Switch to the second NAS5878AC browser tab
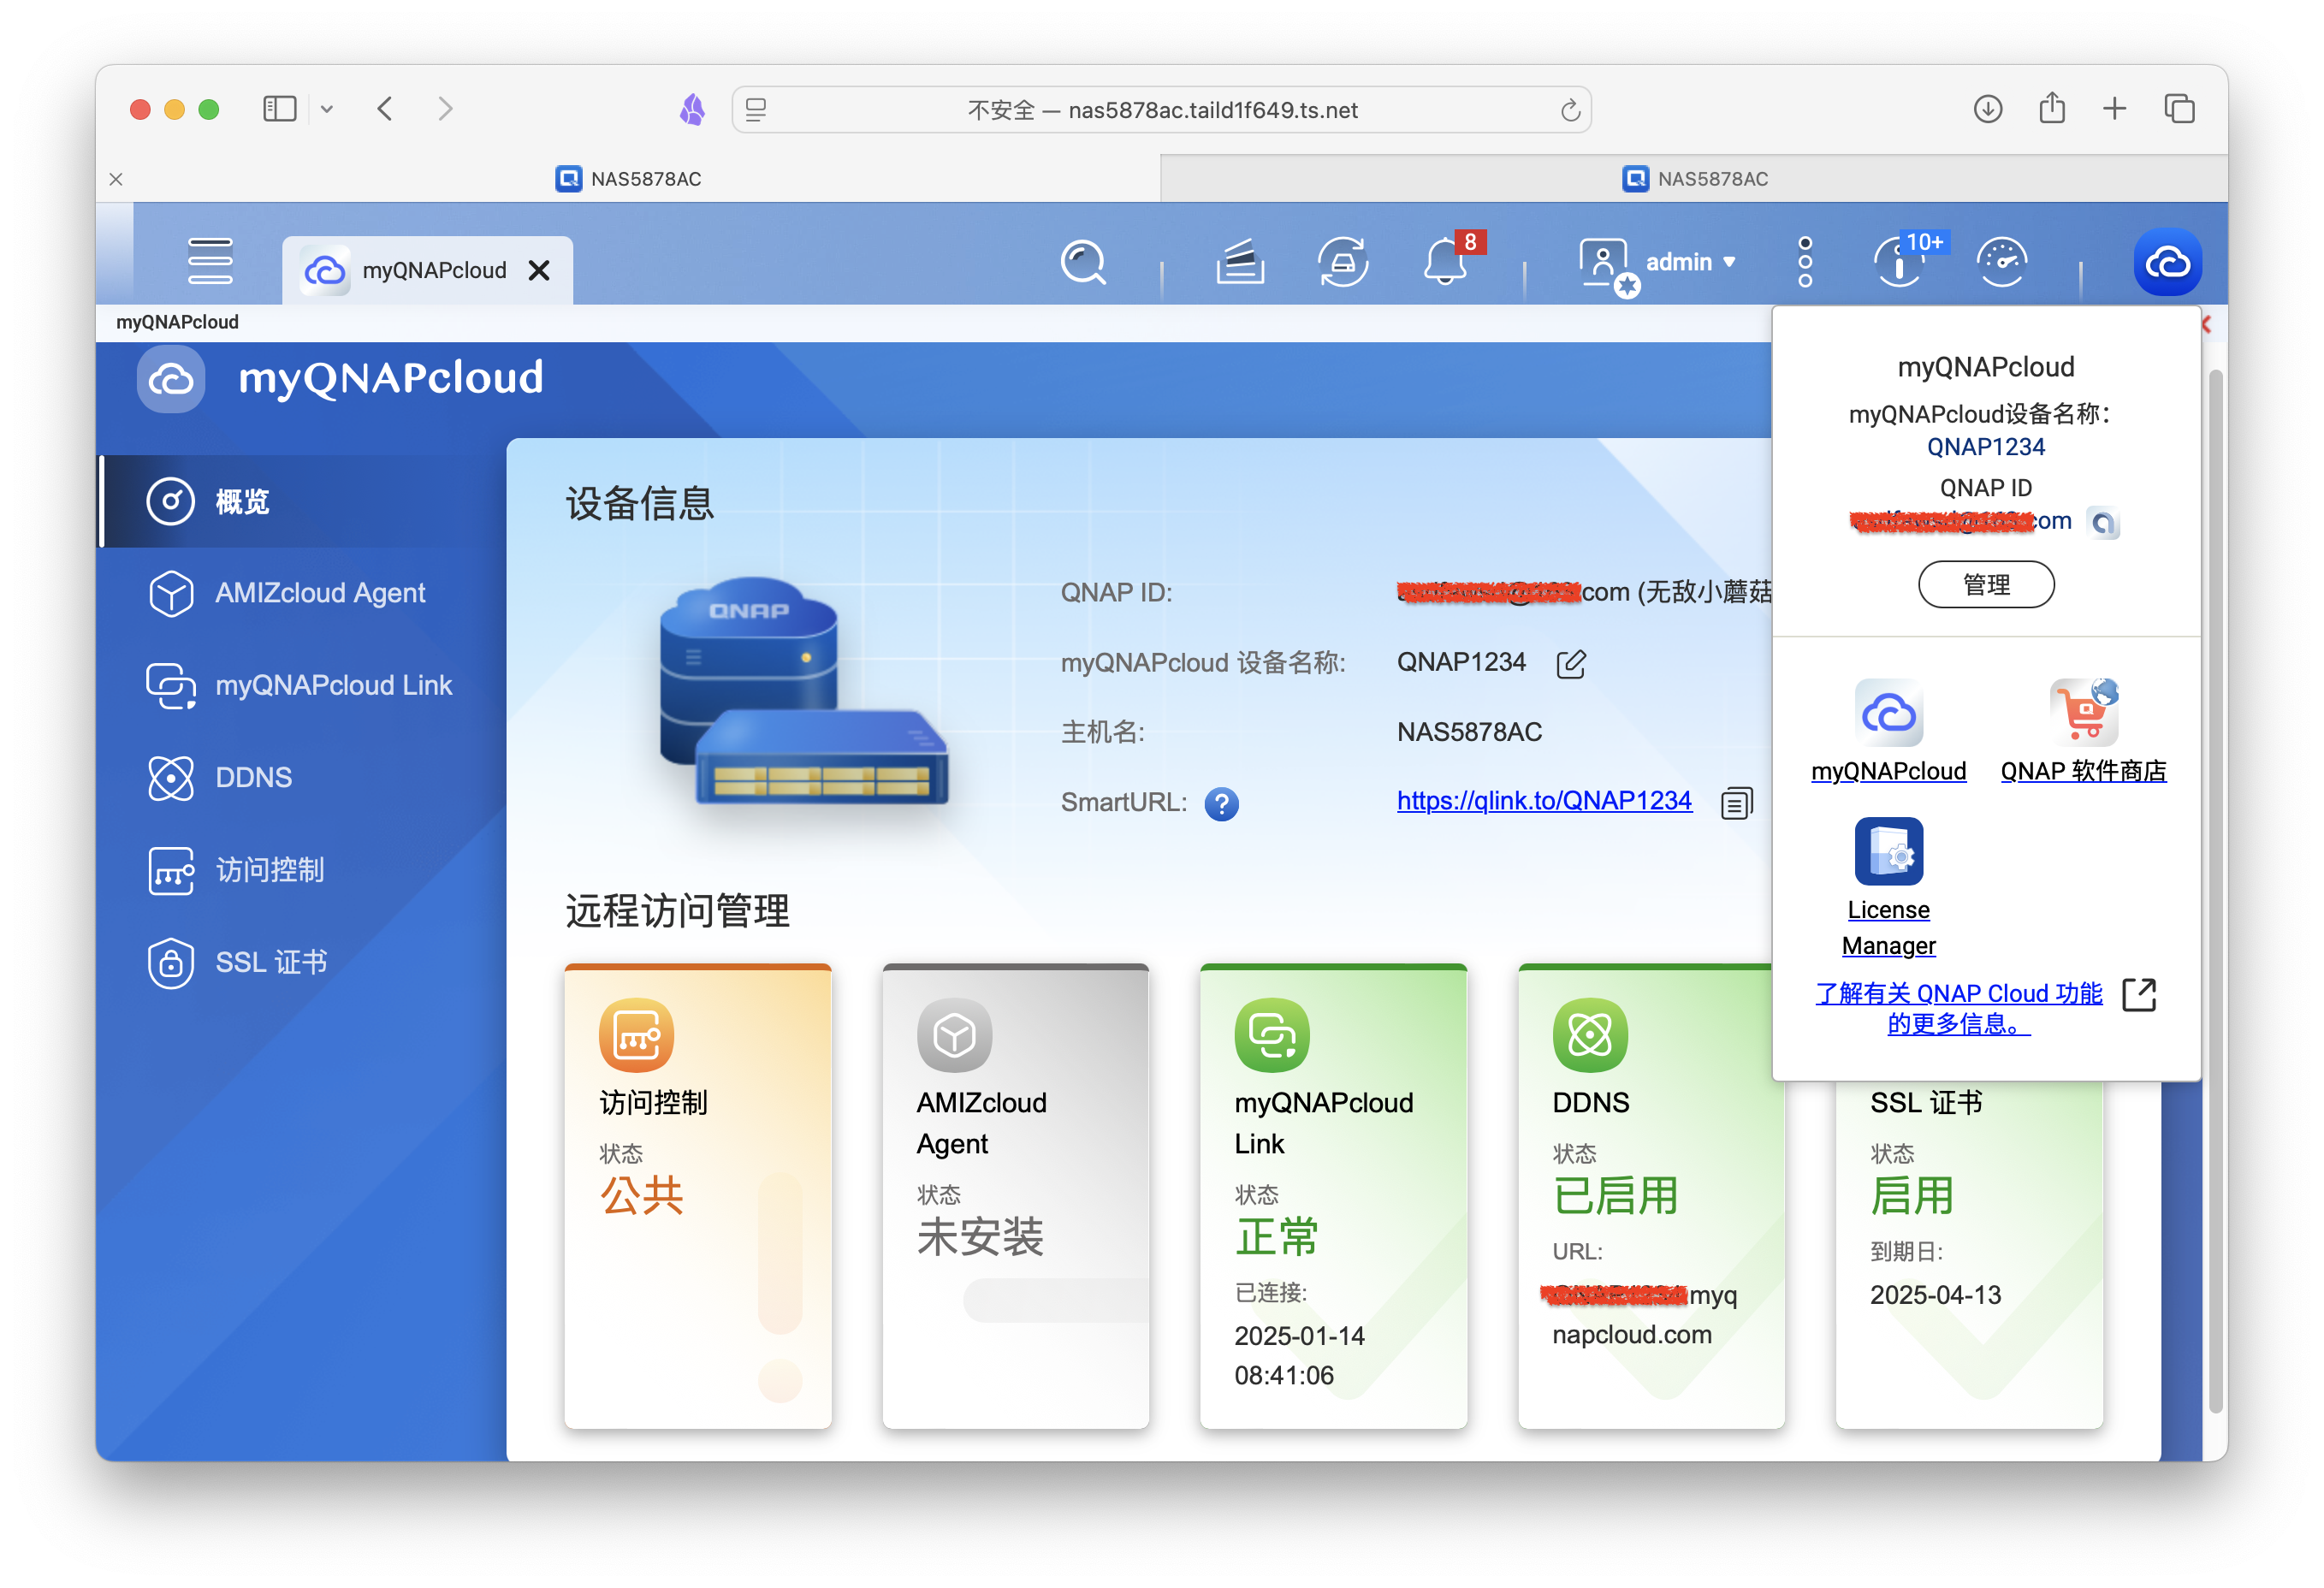This screenshot has height=1588, width=2324. (x=1694, y=179)
